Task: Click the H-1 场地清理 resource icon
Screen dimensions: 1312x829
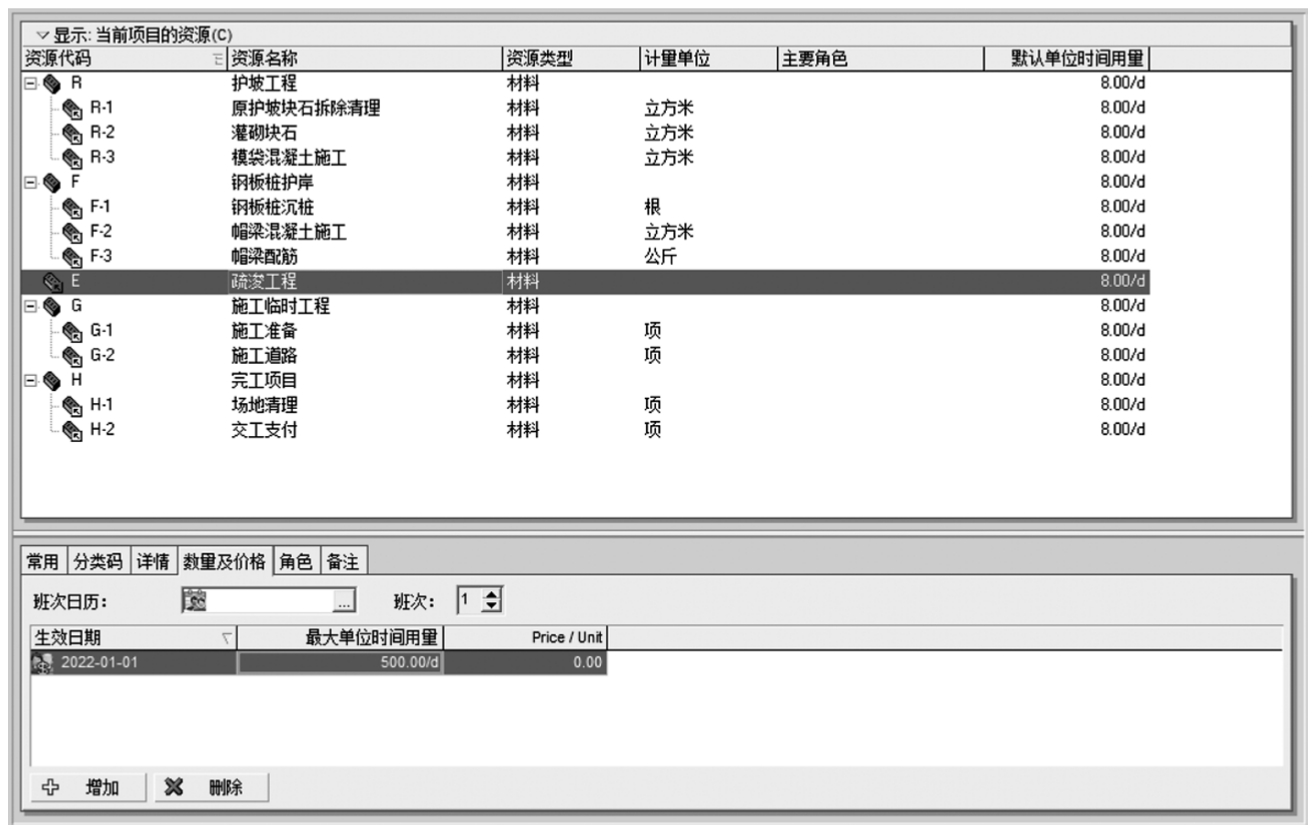Action: coord(71,405)
